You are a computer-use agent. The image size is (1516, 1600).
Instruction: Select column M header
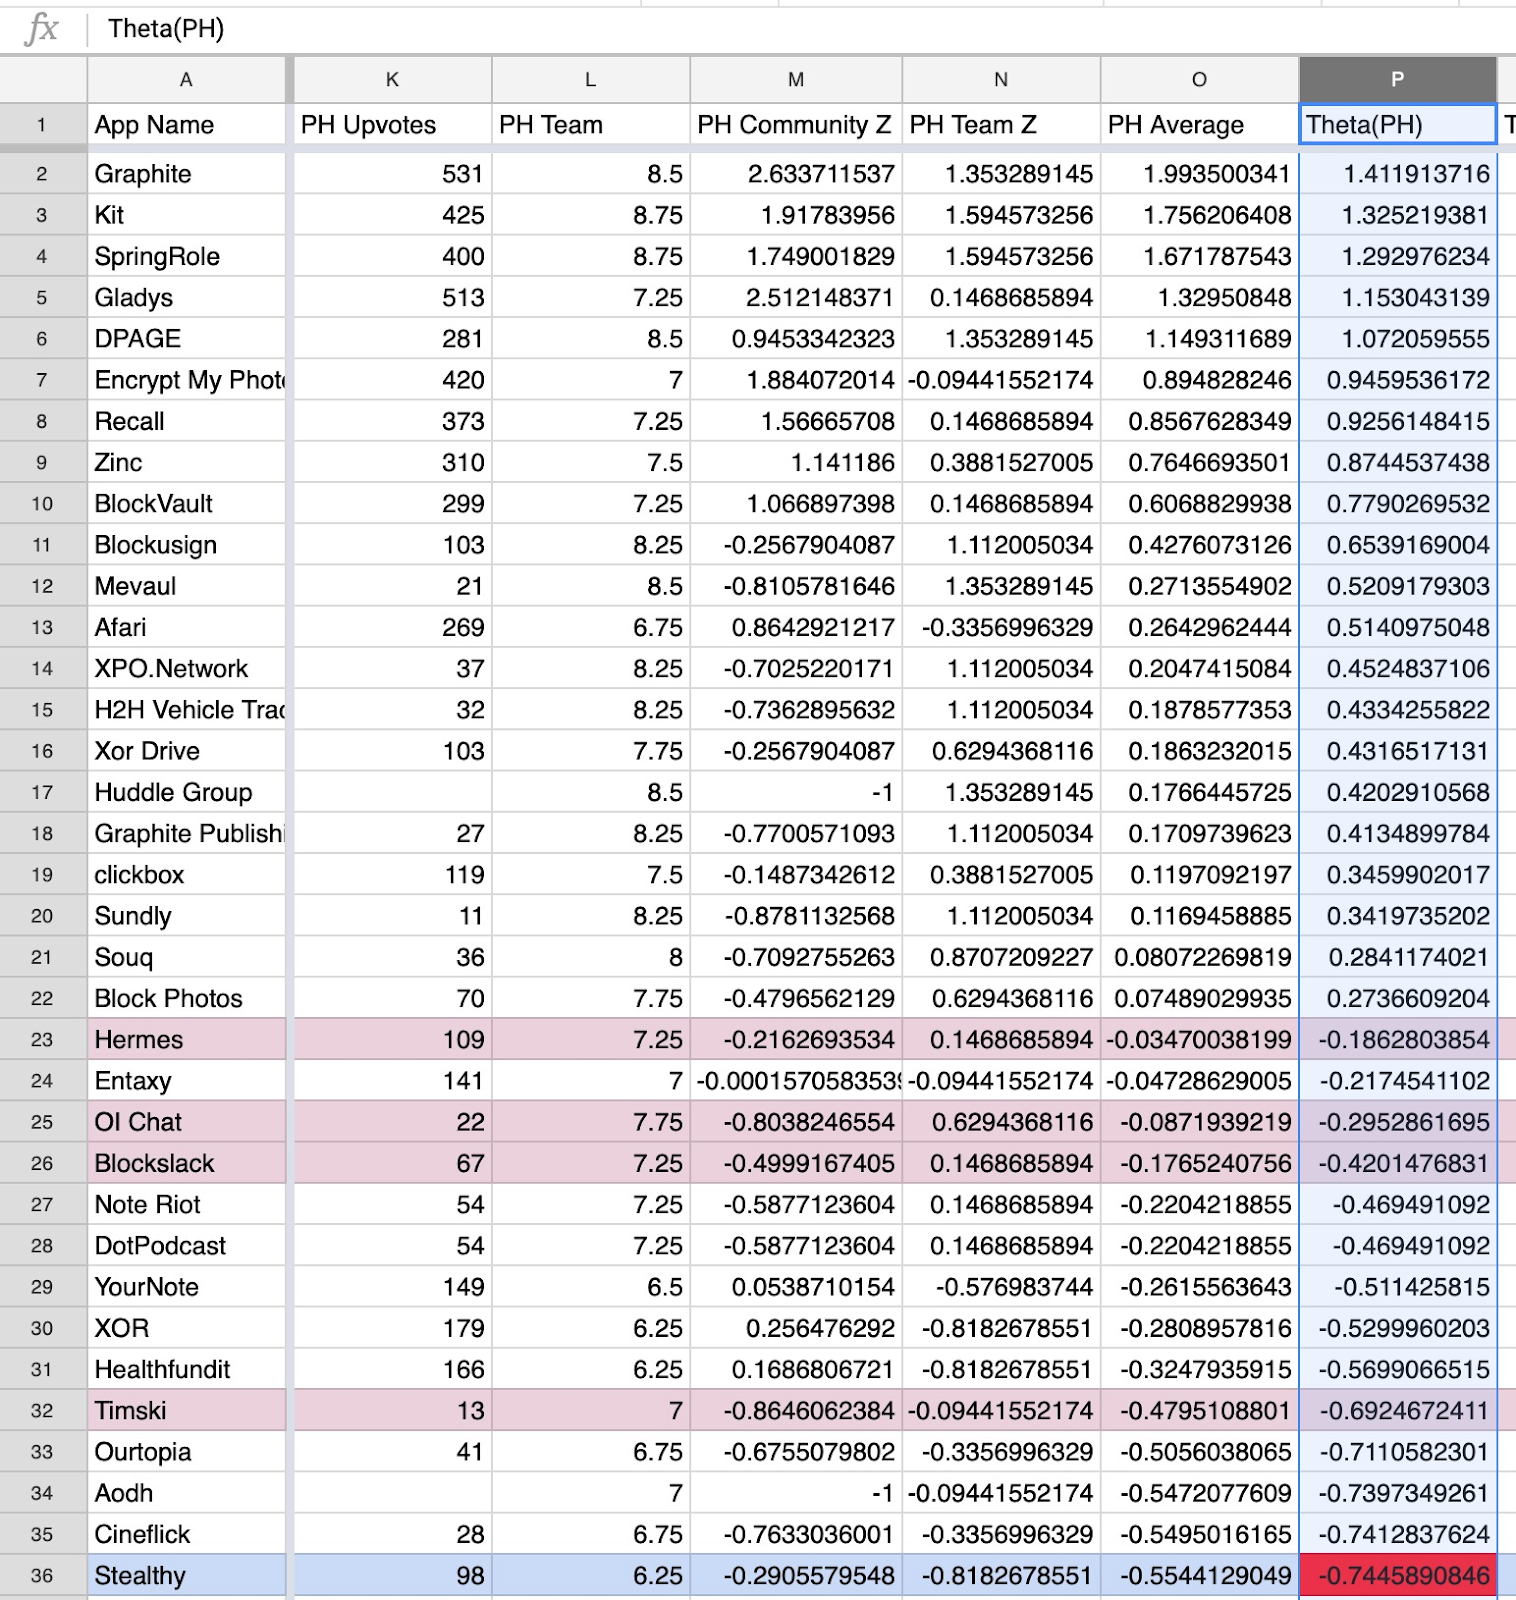[x=796, y=79]
